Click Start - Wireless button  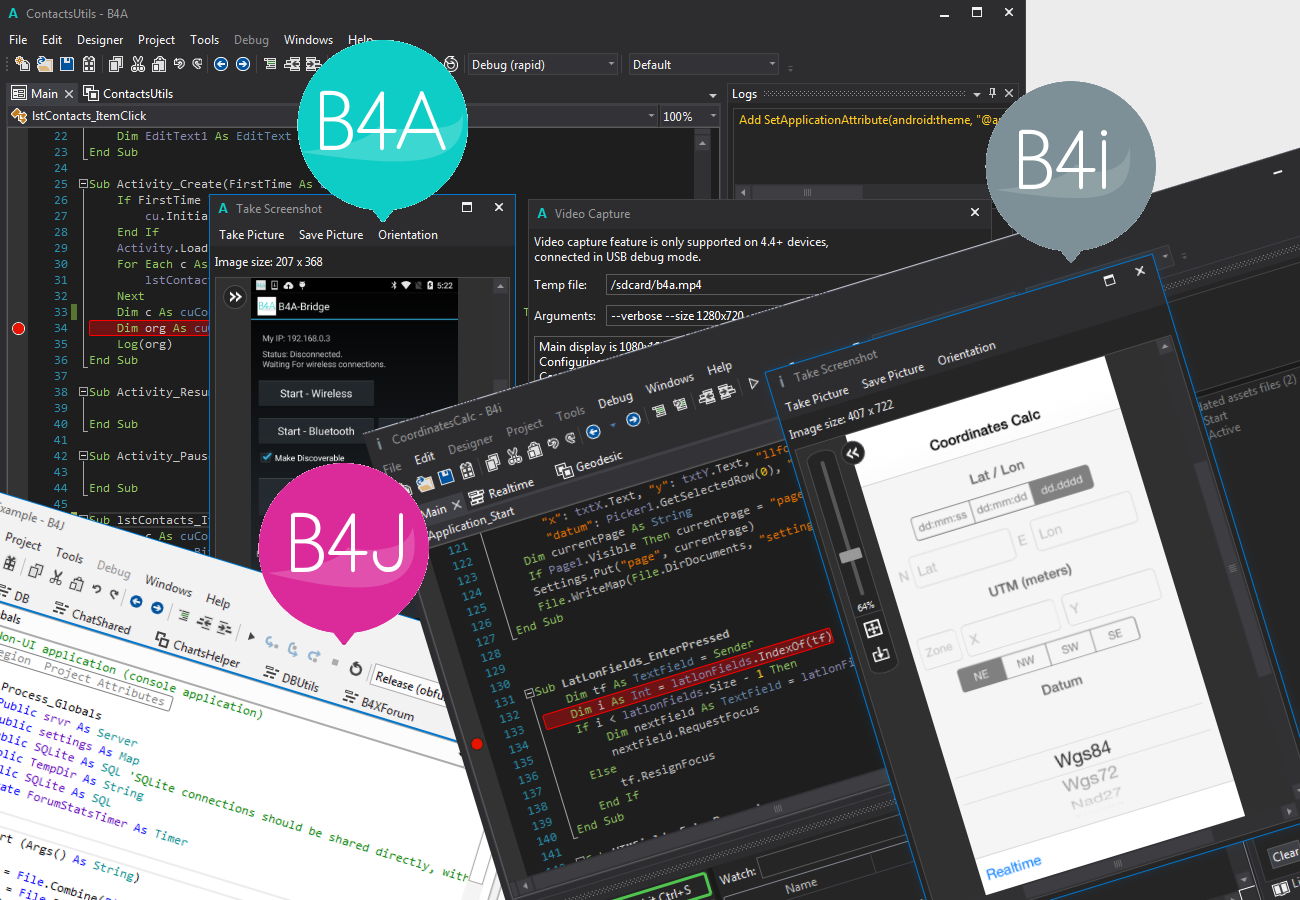pyautogui.click(x=316, y=393)
